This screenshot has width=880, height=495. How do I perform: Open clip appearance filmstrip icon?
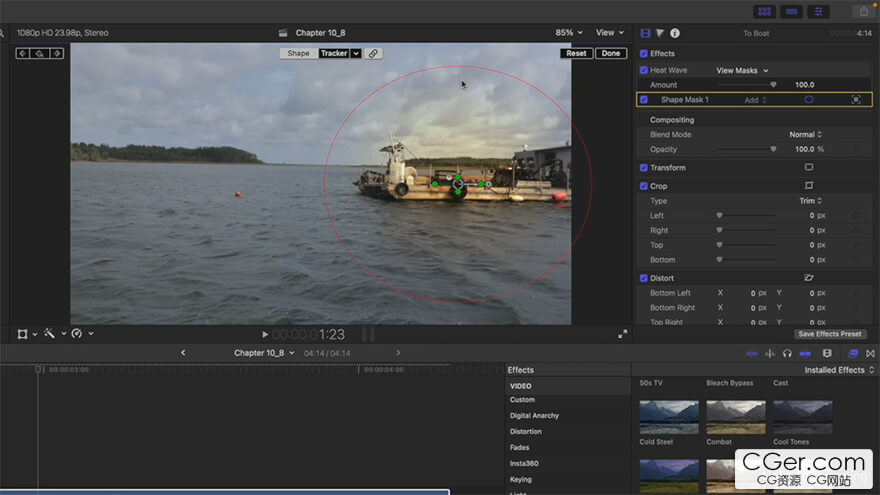pos(827,354)
